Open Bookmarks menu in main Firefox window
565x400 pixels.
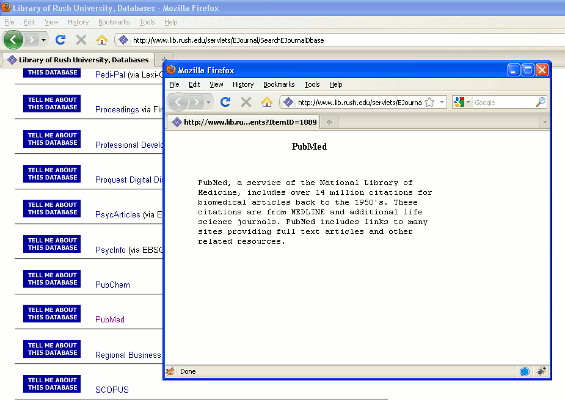(x=114, y=22)
